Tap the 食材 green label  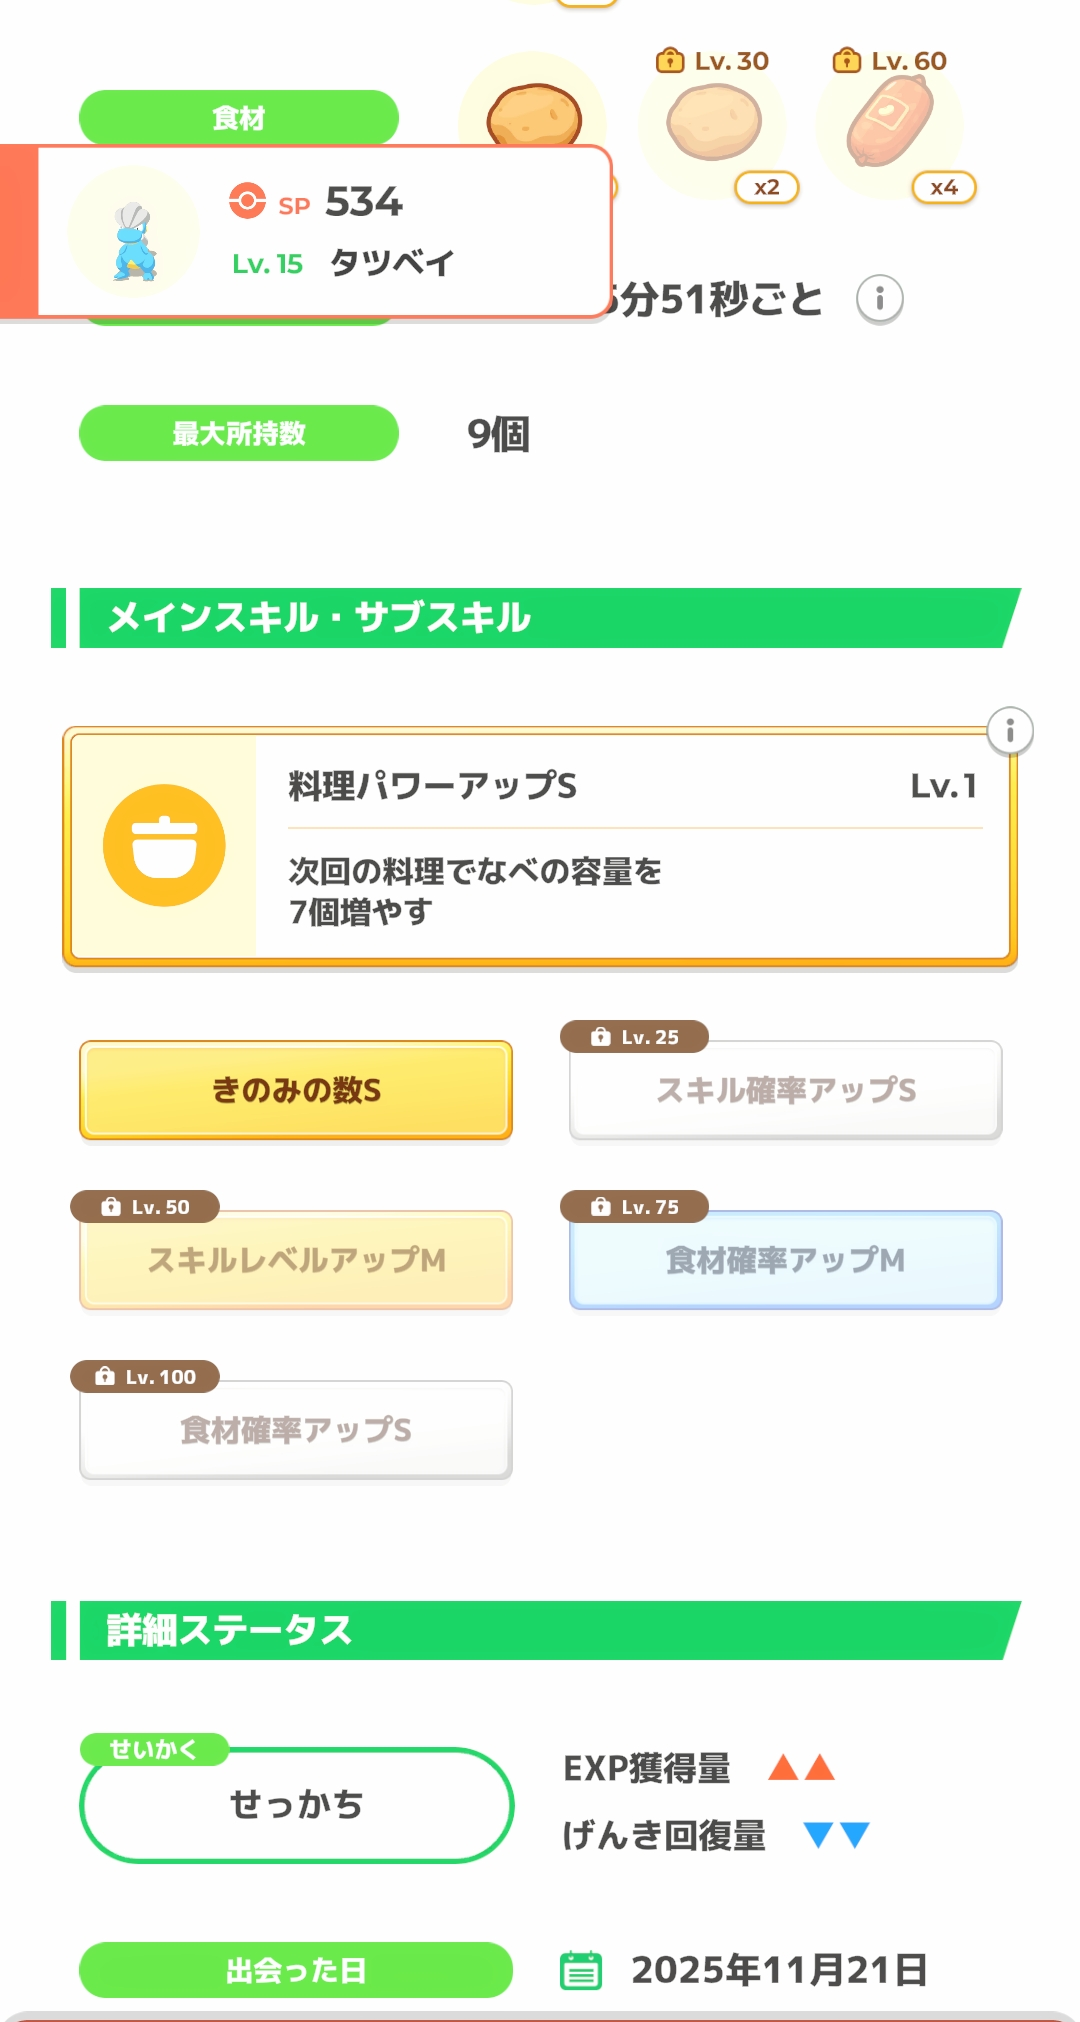(239, 118)
